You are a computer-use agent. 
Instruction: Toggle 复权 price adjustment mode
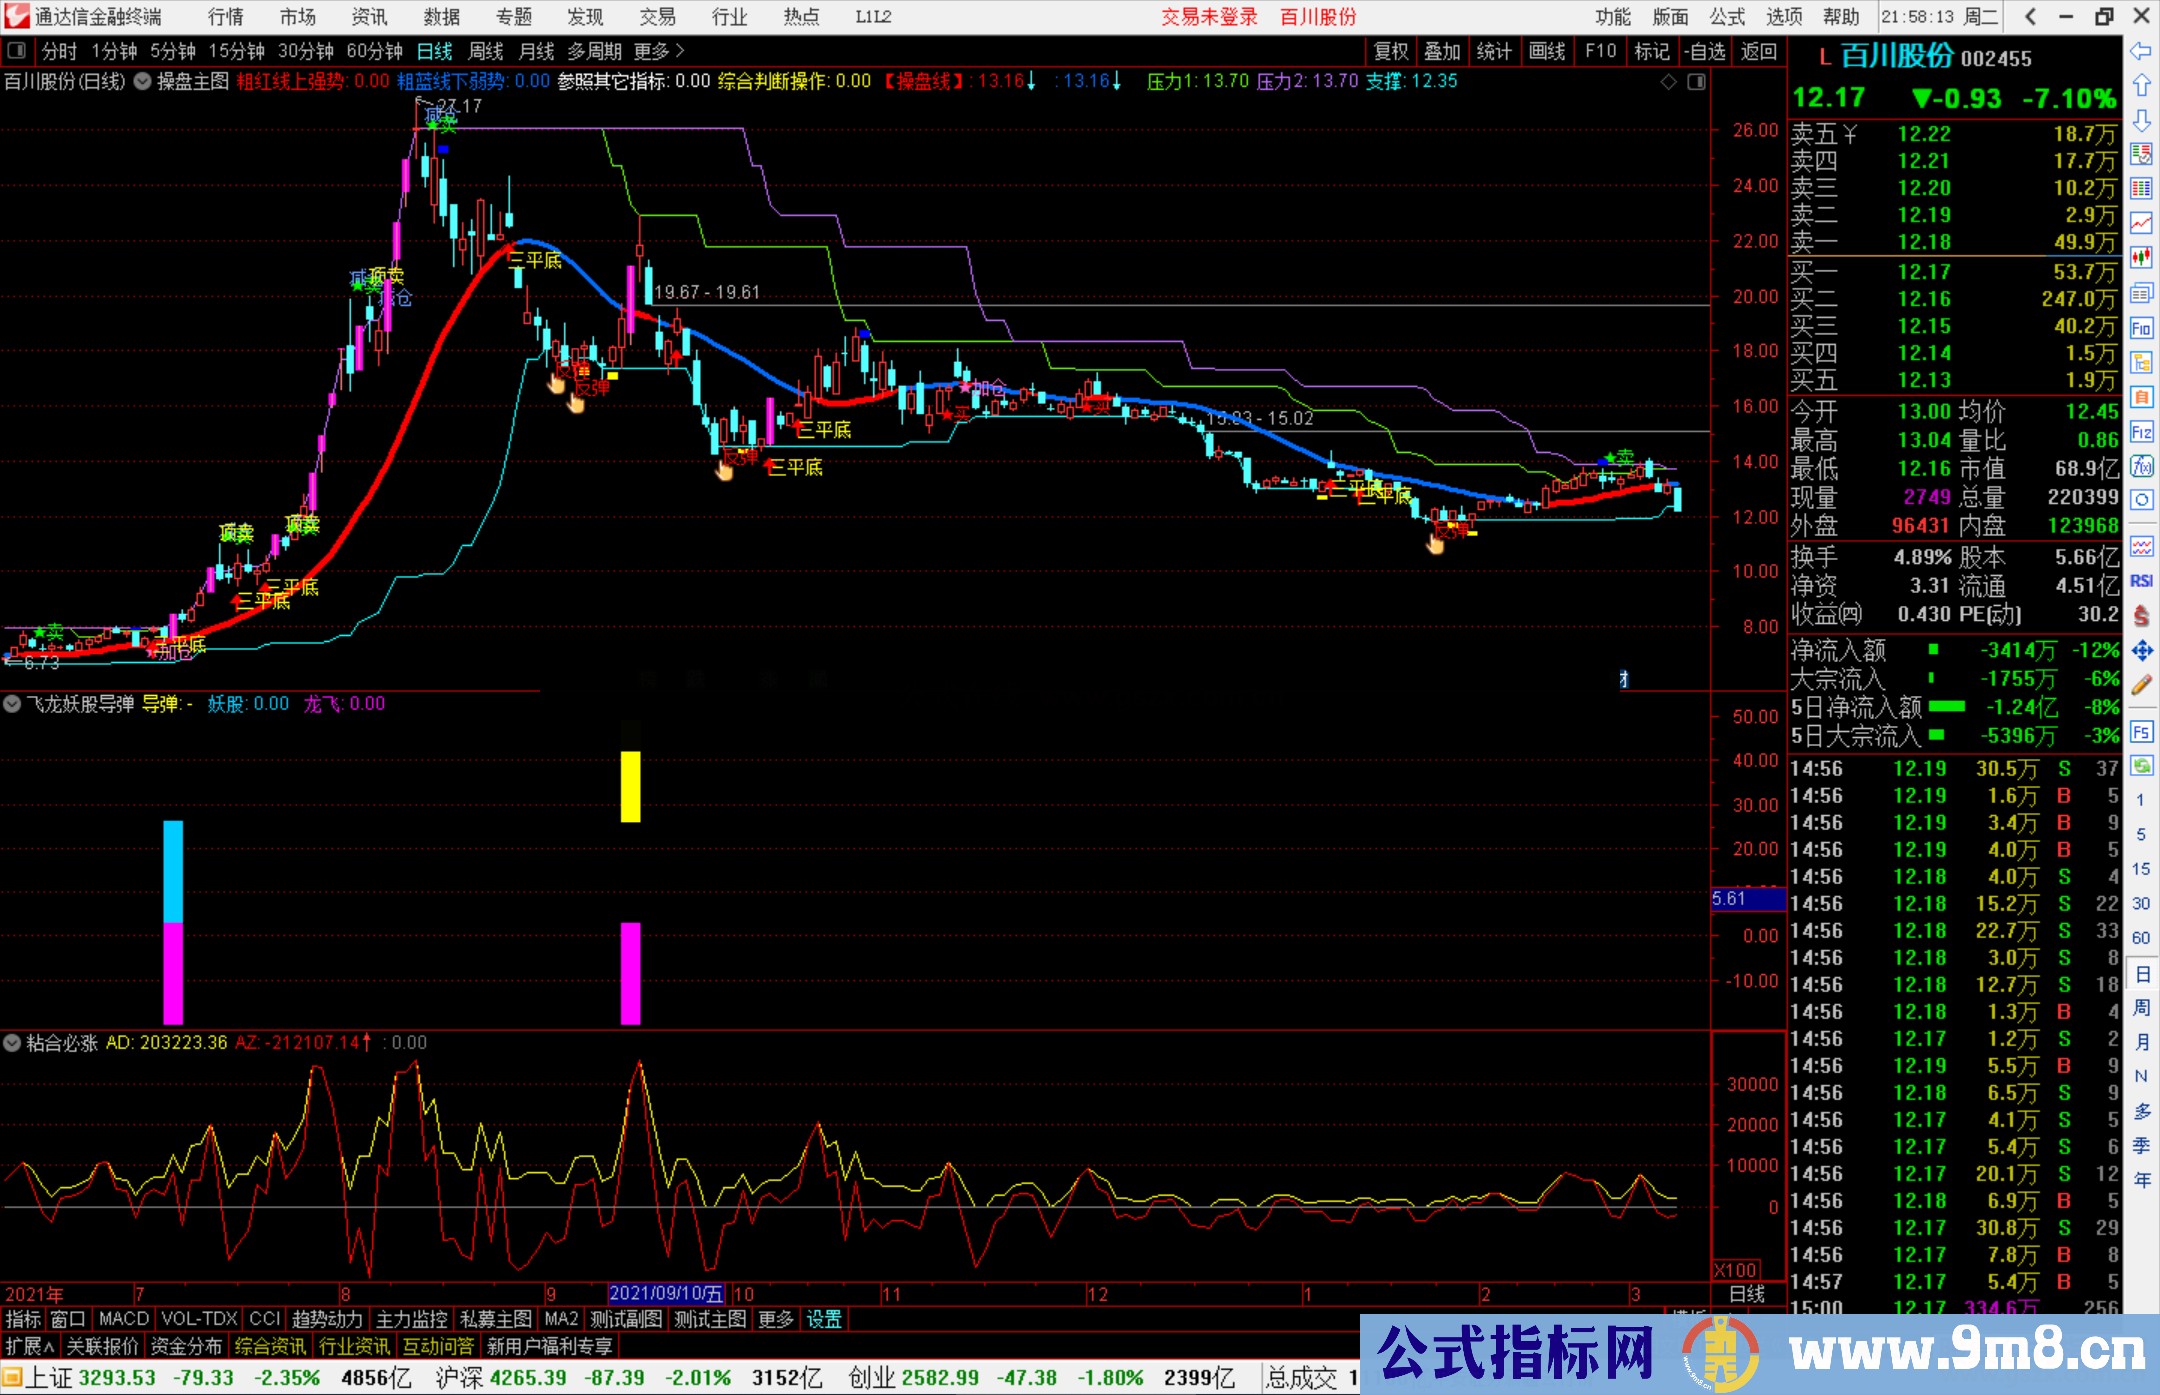[x=1391, y=51]
